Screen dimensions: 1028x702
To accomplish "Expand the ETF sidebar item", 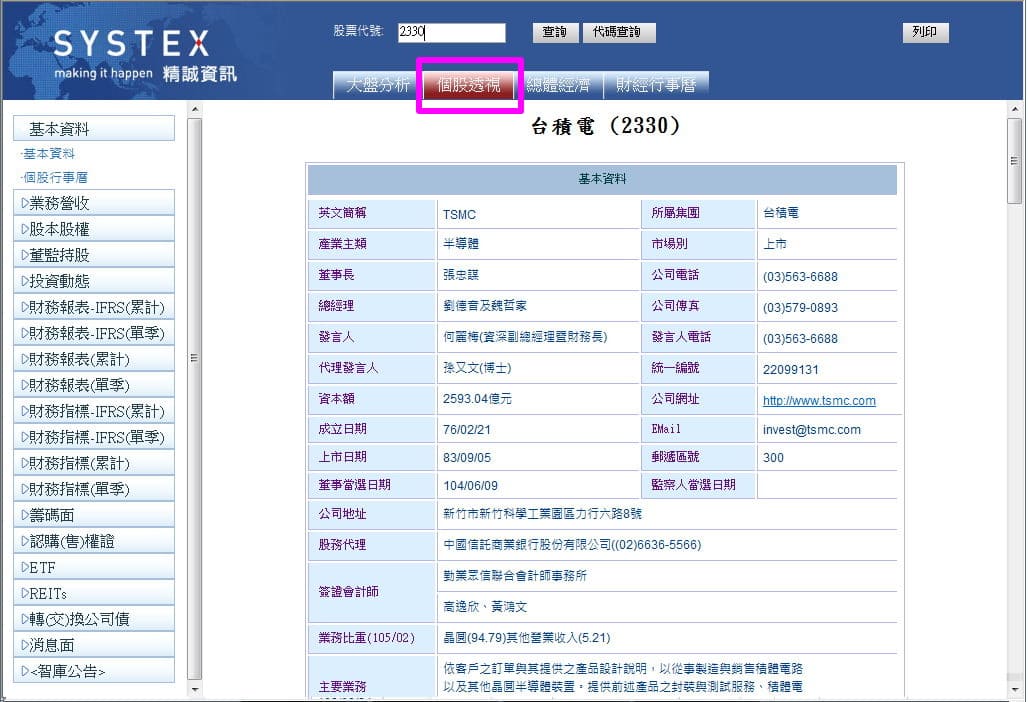I will (x=93, y=567).
